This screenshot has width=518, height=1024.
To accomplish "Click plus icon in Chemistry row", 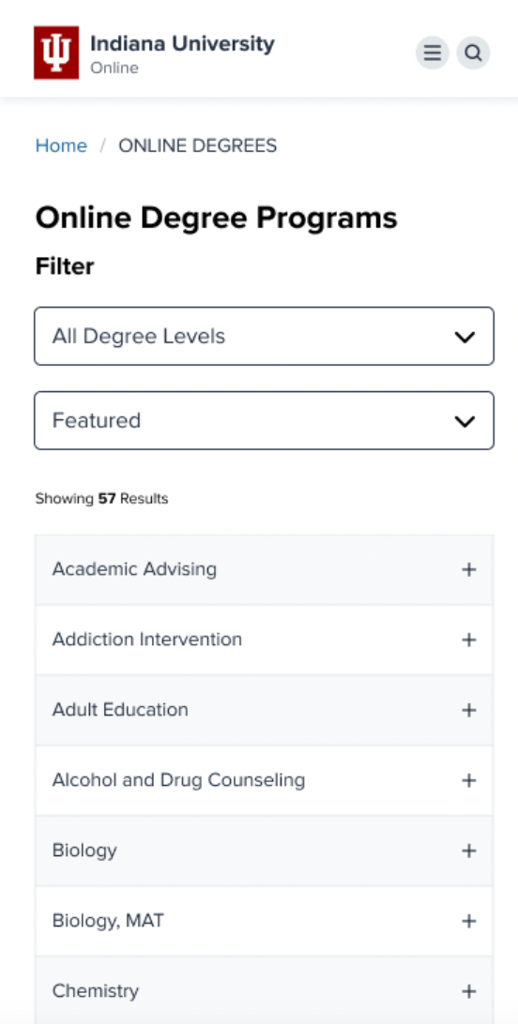I will (x=468, y=991).
